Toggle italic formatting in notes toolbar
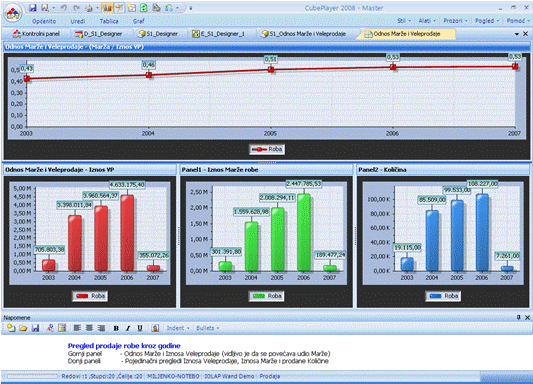Screen dimensions: 533x384 click(x=128, y=328)
